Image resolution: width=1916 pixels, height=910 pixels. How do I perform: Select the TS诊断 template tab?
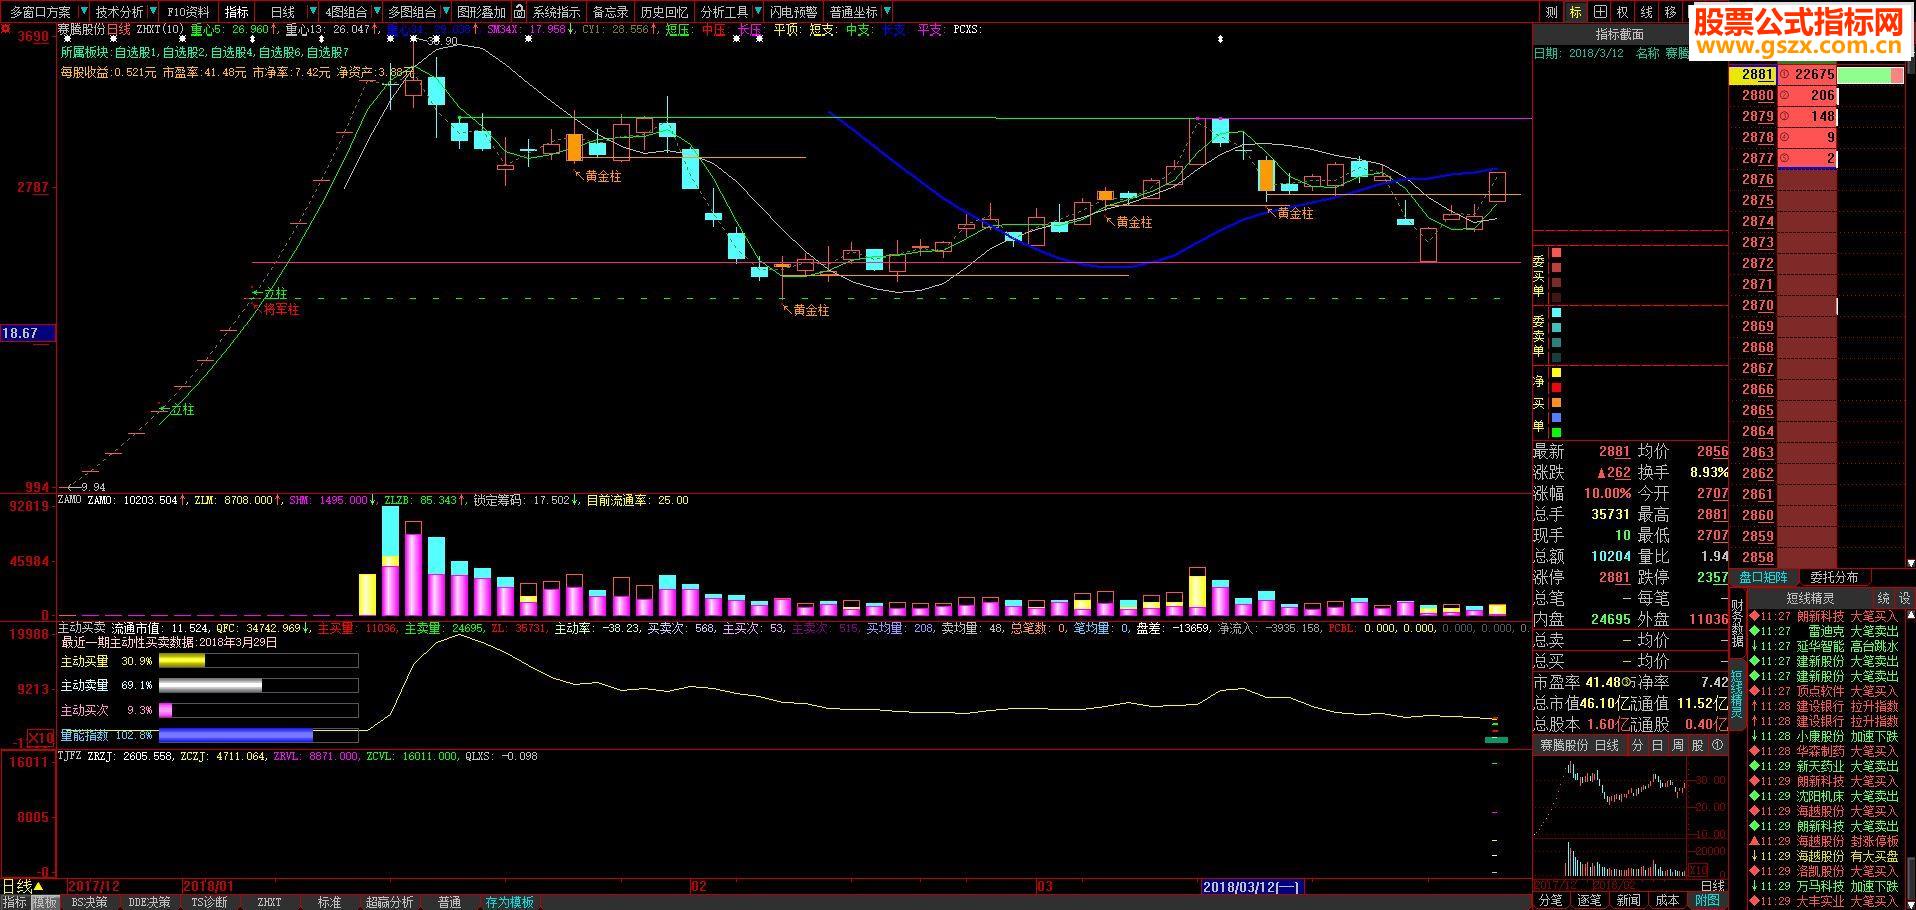pos(209,902)
